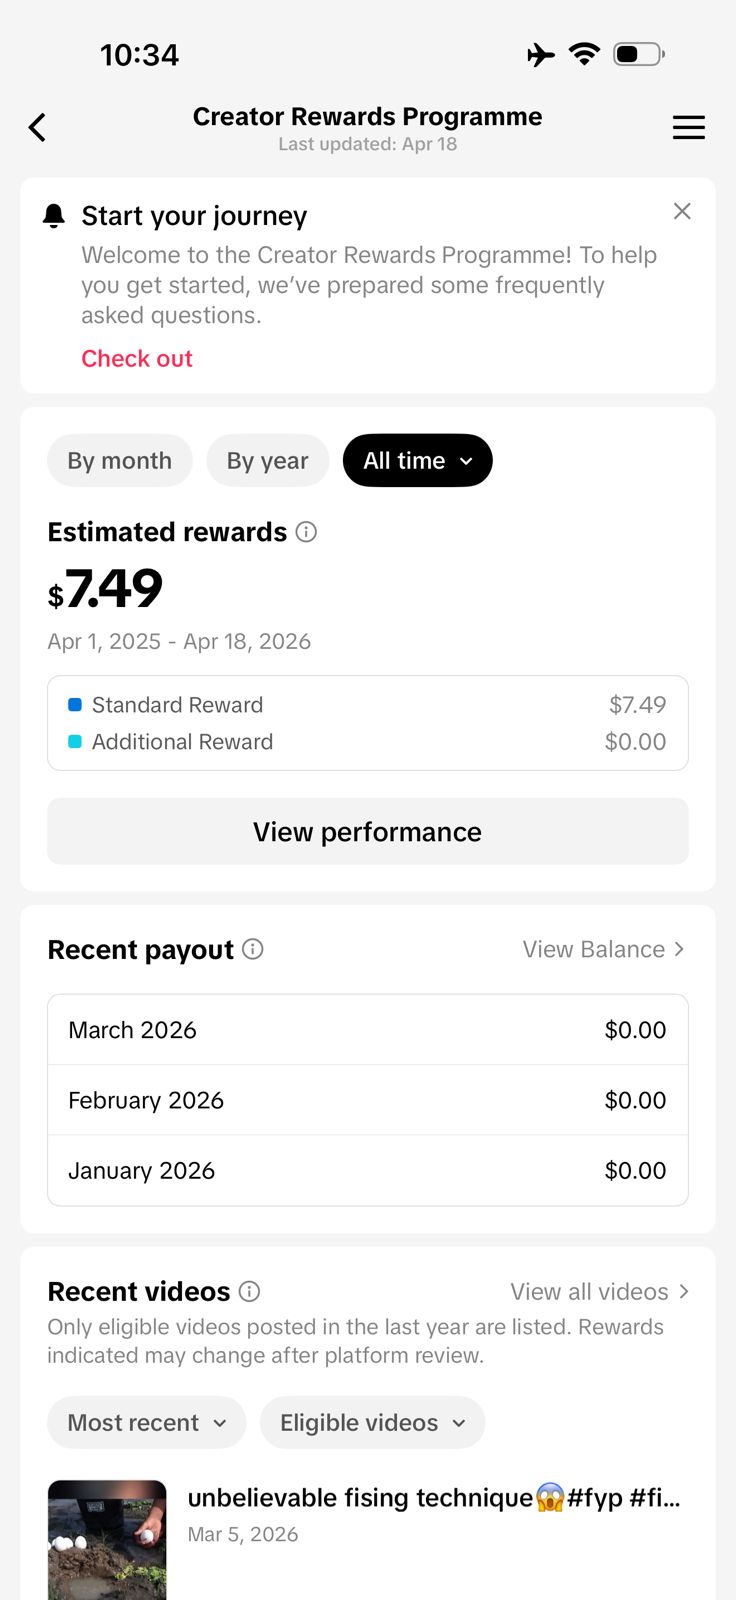This screenshot has width=736, height=1600.
Task: Tap the blue Standard Reward swatch
Action: [75, 705]
